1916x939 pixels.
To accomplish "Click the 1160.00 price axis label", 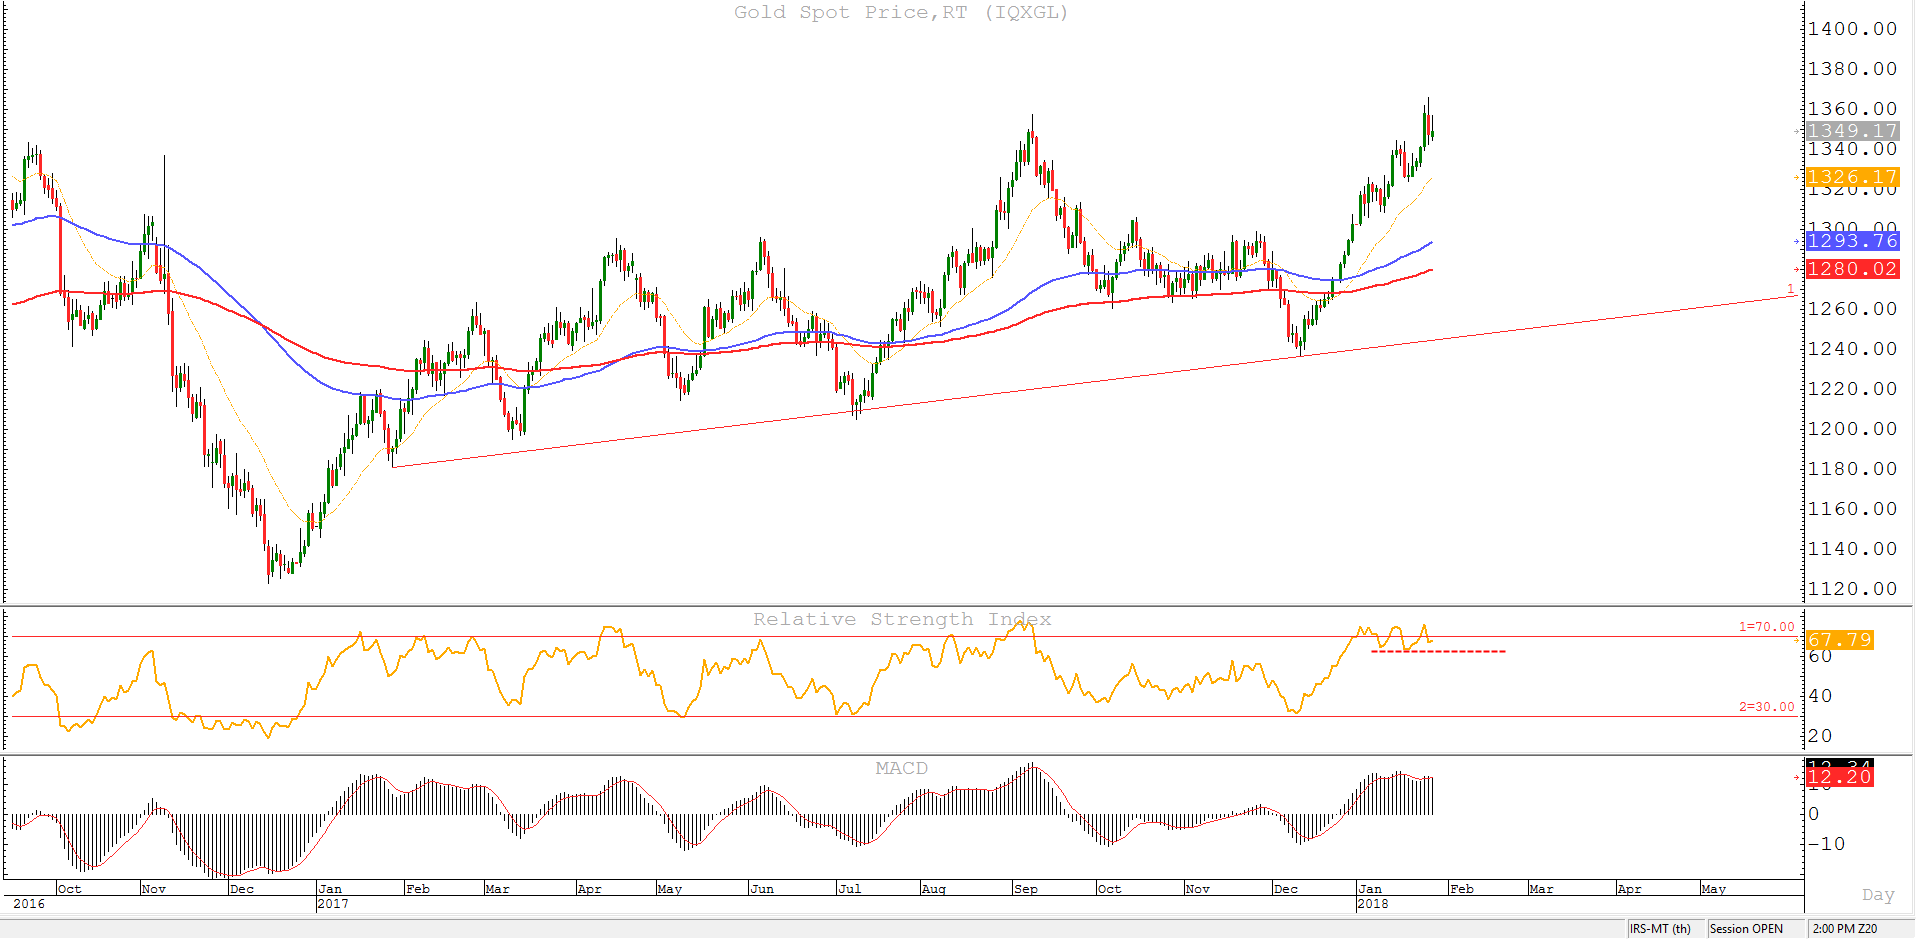I will [1852, 509].
